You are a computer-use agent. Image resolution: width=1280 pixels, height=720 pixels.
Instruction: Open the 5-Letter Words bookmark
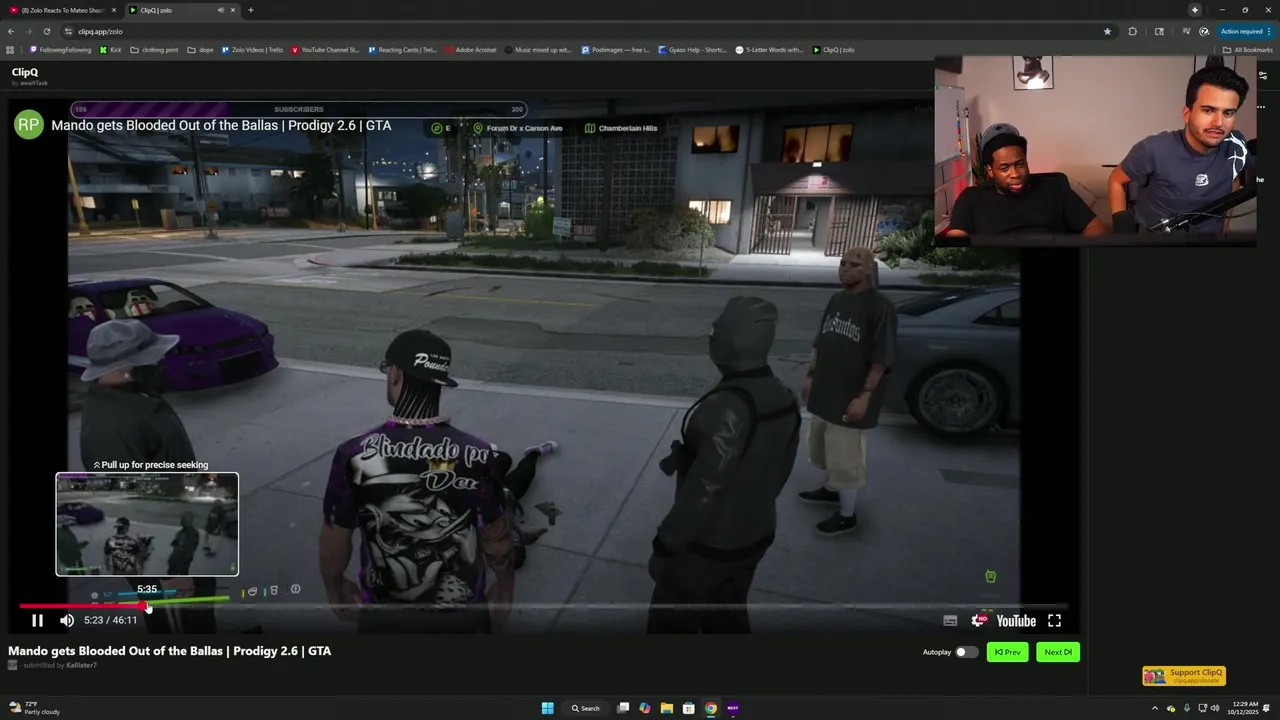click(769, 50)
